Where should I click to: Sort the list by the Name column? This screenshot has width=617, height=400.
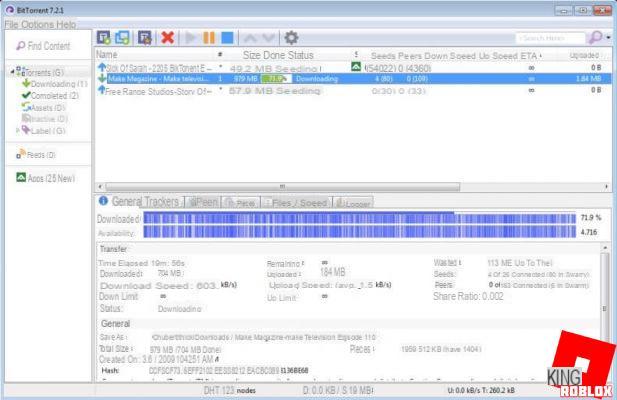coord(107,55)
